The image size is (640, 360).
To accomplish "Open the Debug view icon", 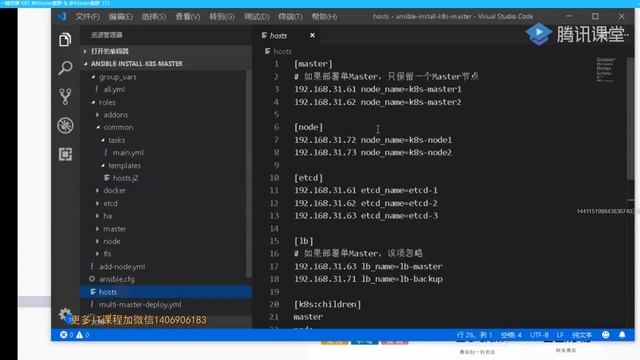I will pyautogui.click(x=65, y=125).
